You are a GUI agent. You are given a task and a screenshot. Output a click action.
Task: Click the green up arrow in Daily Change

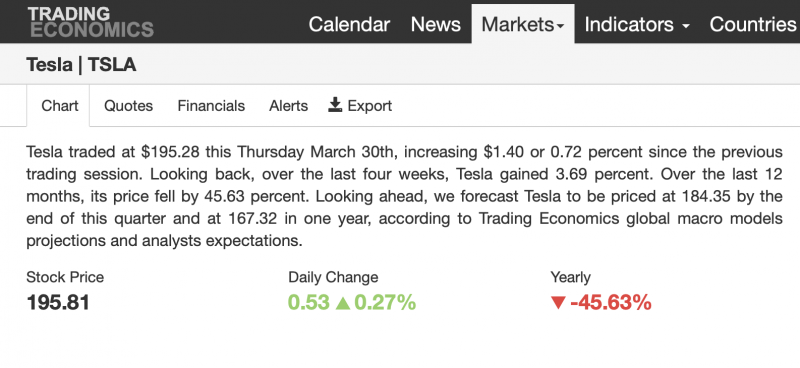(x=343, y=304)
